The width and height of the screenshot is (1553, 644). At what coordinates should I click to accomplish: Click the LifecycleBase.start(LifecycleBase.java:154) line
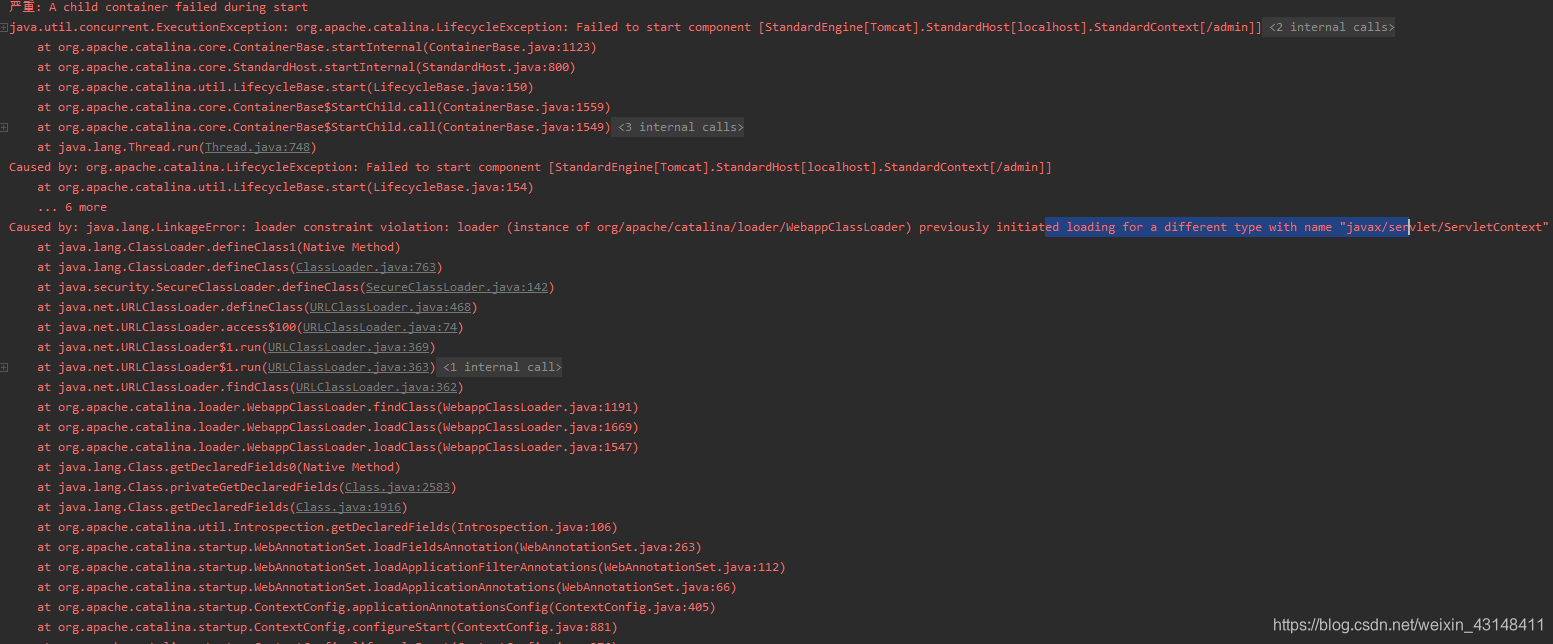[285, 187]
